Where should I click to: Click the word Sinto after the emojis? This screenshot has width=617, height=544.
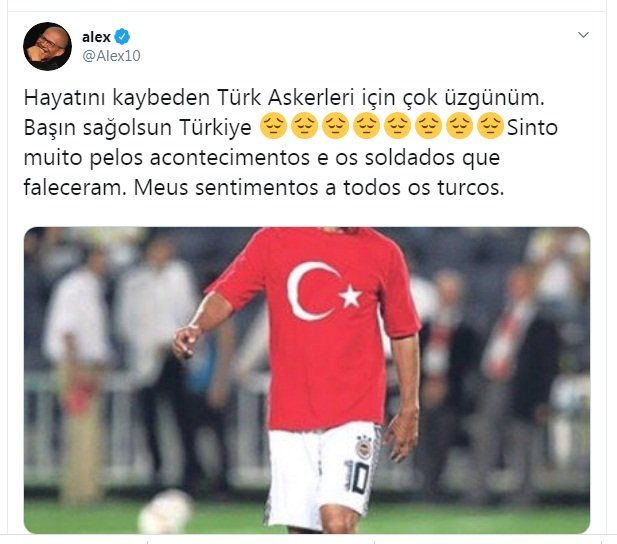point(532,127)
